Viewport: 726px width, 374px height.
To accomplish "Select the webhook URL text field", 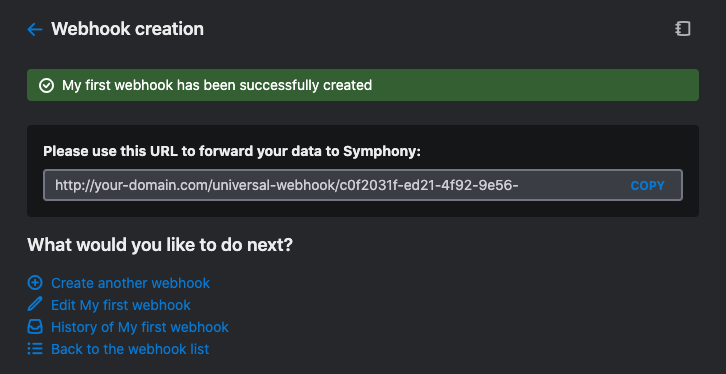I will click(x=363, y=185).
